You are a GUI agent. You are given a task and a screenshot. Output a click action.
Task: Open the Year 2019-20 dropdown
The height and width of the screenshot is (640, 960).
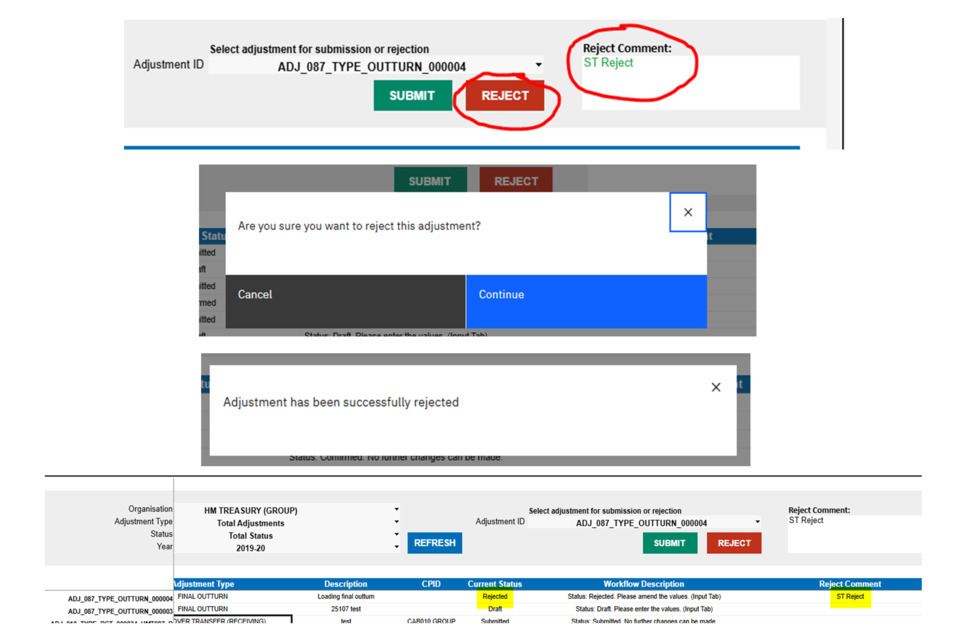tap(397, 549)
